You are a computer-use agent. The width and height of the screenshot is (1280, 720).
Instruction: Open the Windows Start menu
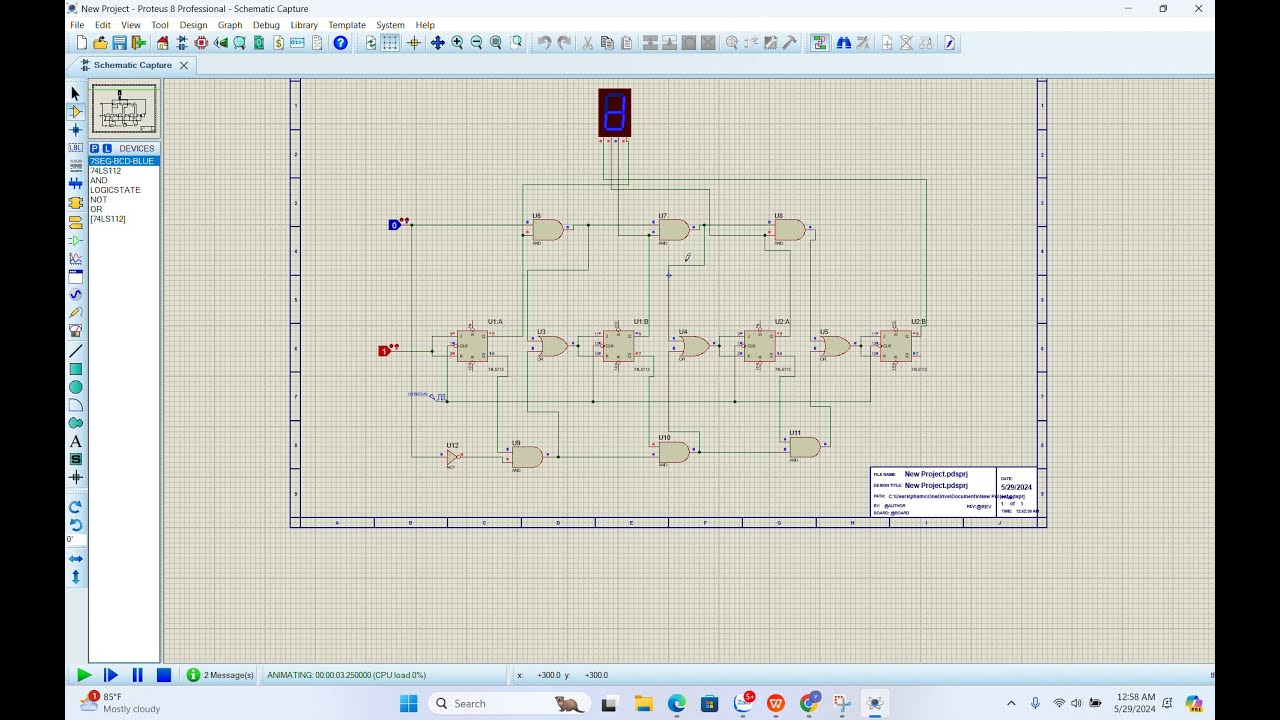tap(409, 703)
